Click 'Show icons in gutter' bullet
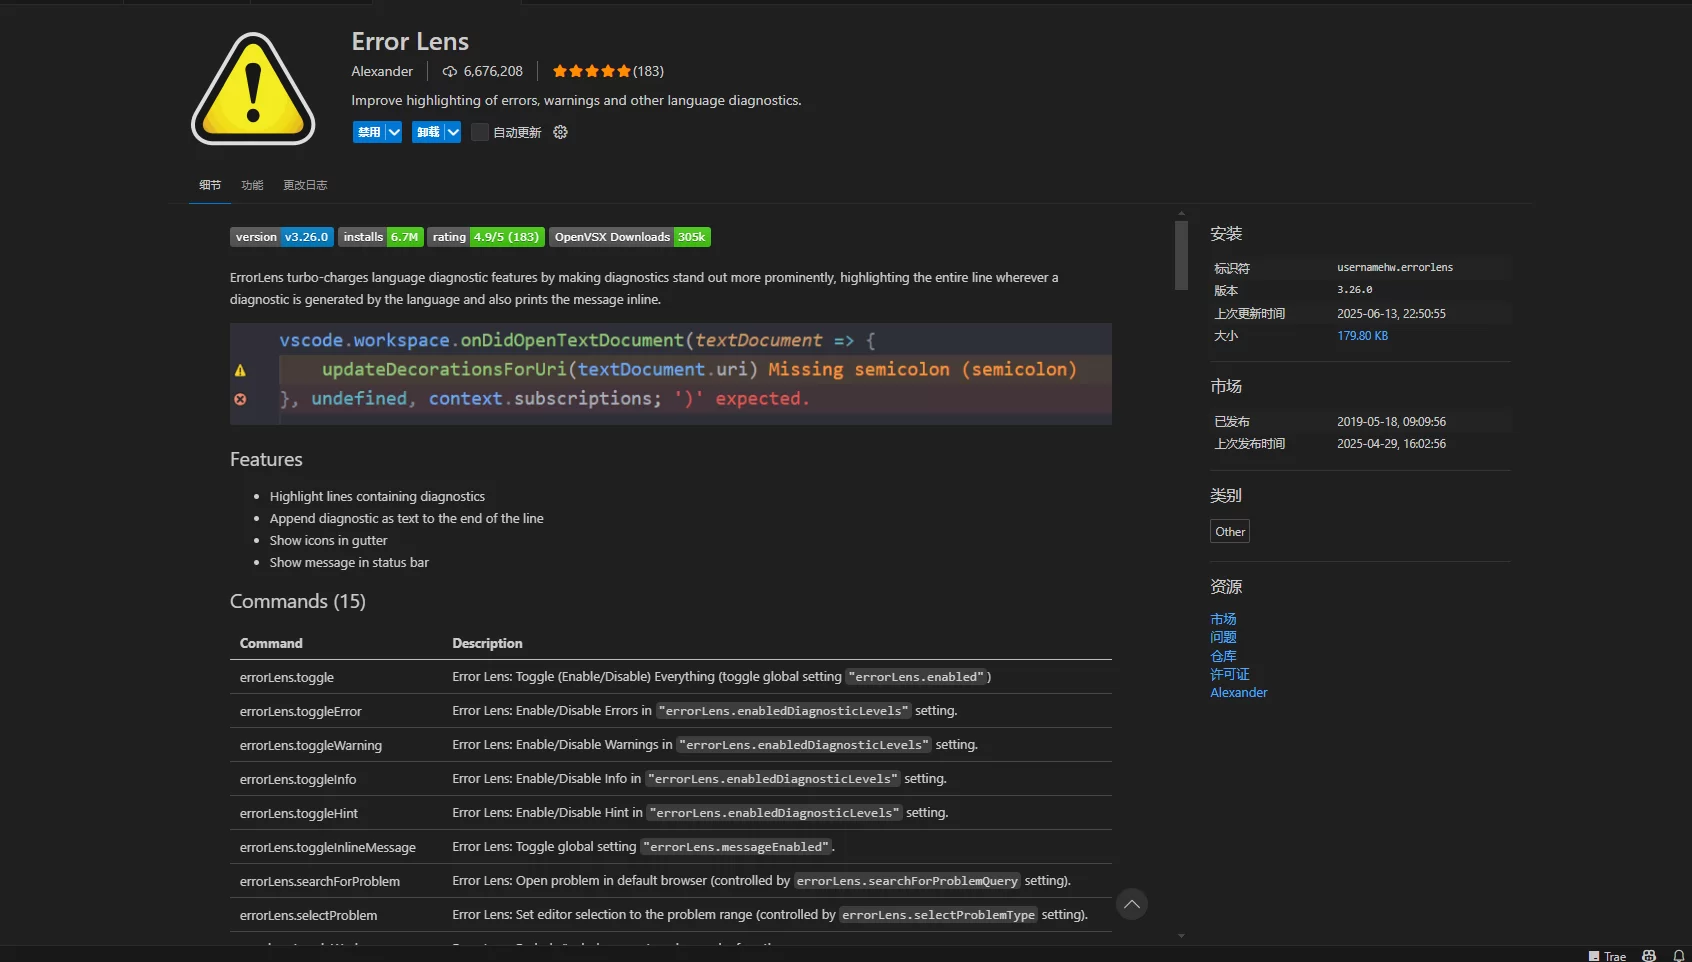The width and height of the screenshot is (1692, 962). [328, 540]
